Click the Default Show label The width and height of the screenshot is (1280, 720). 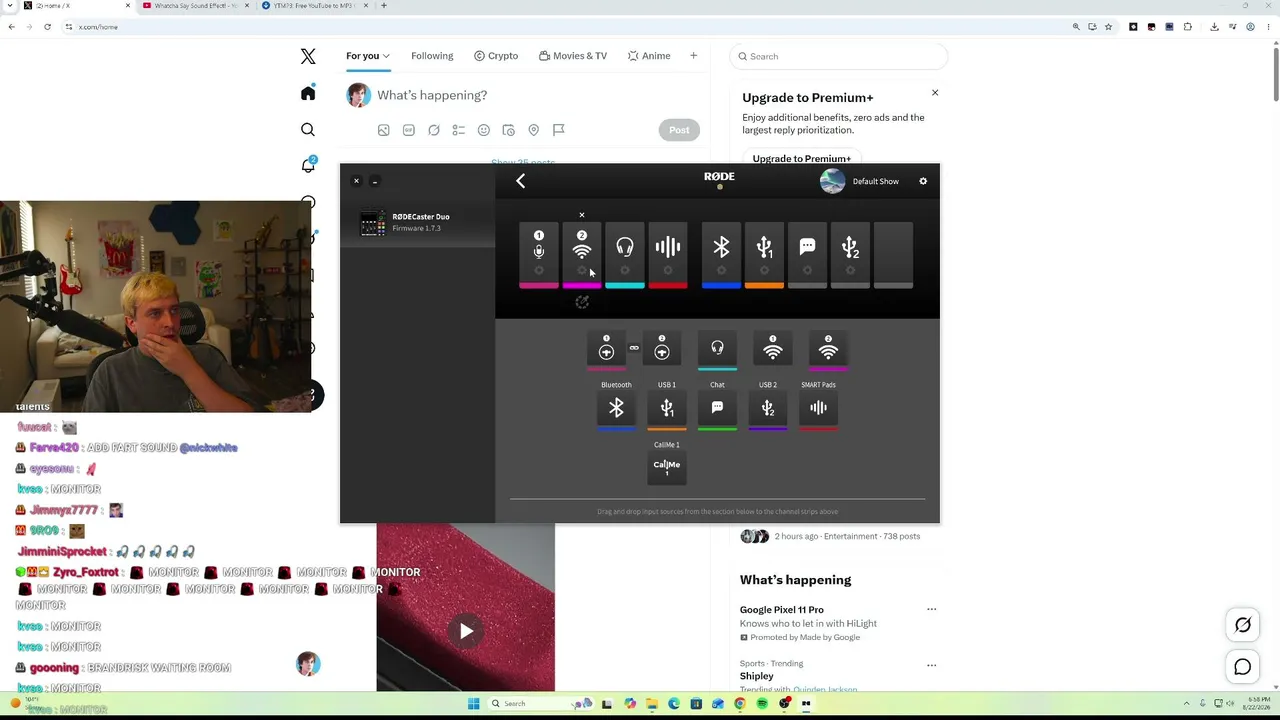pos(876,181)
